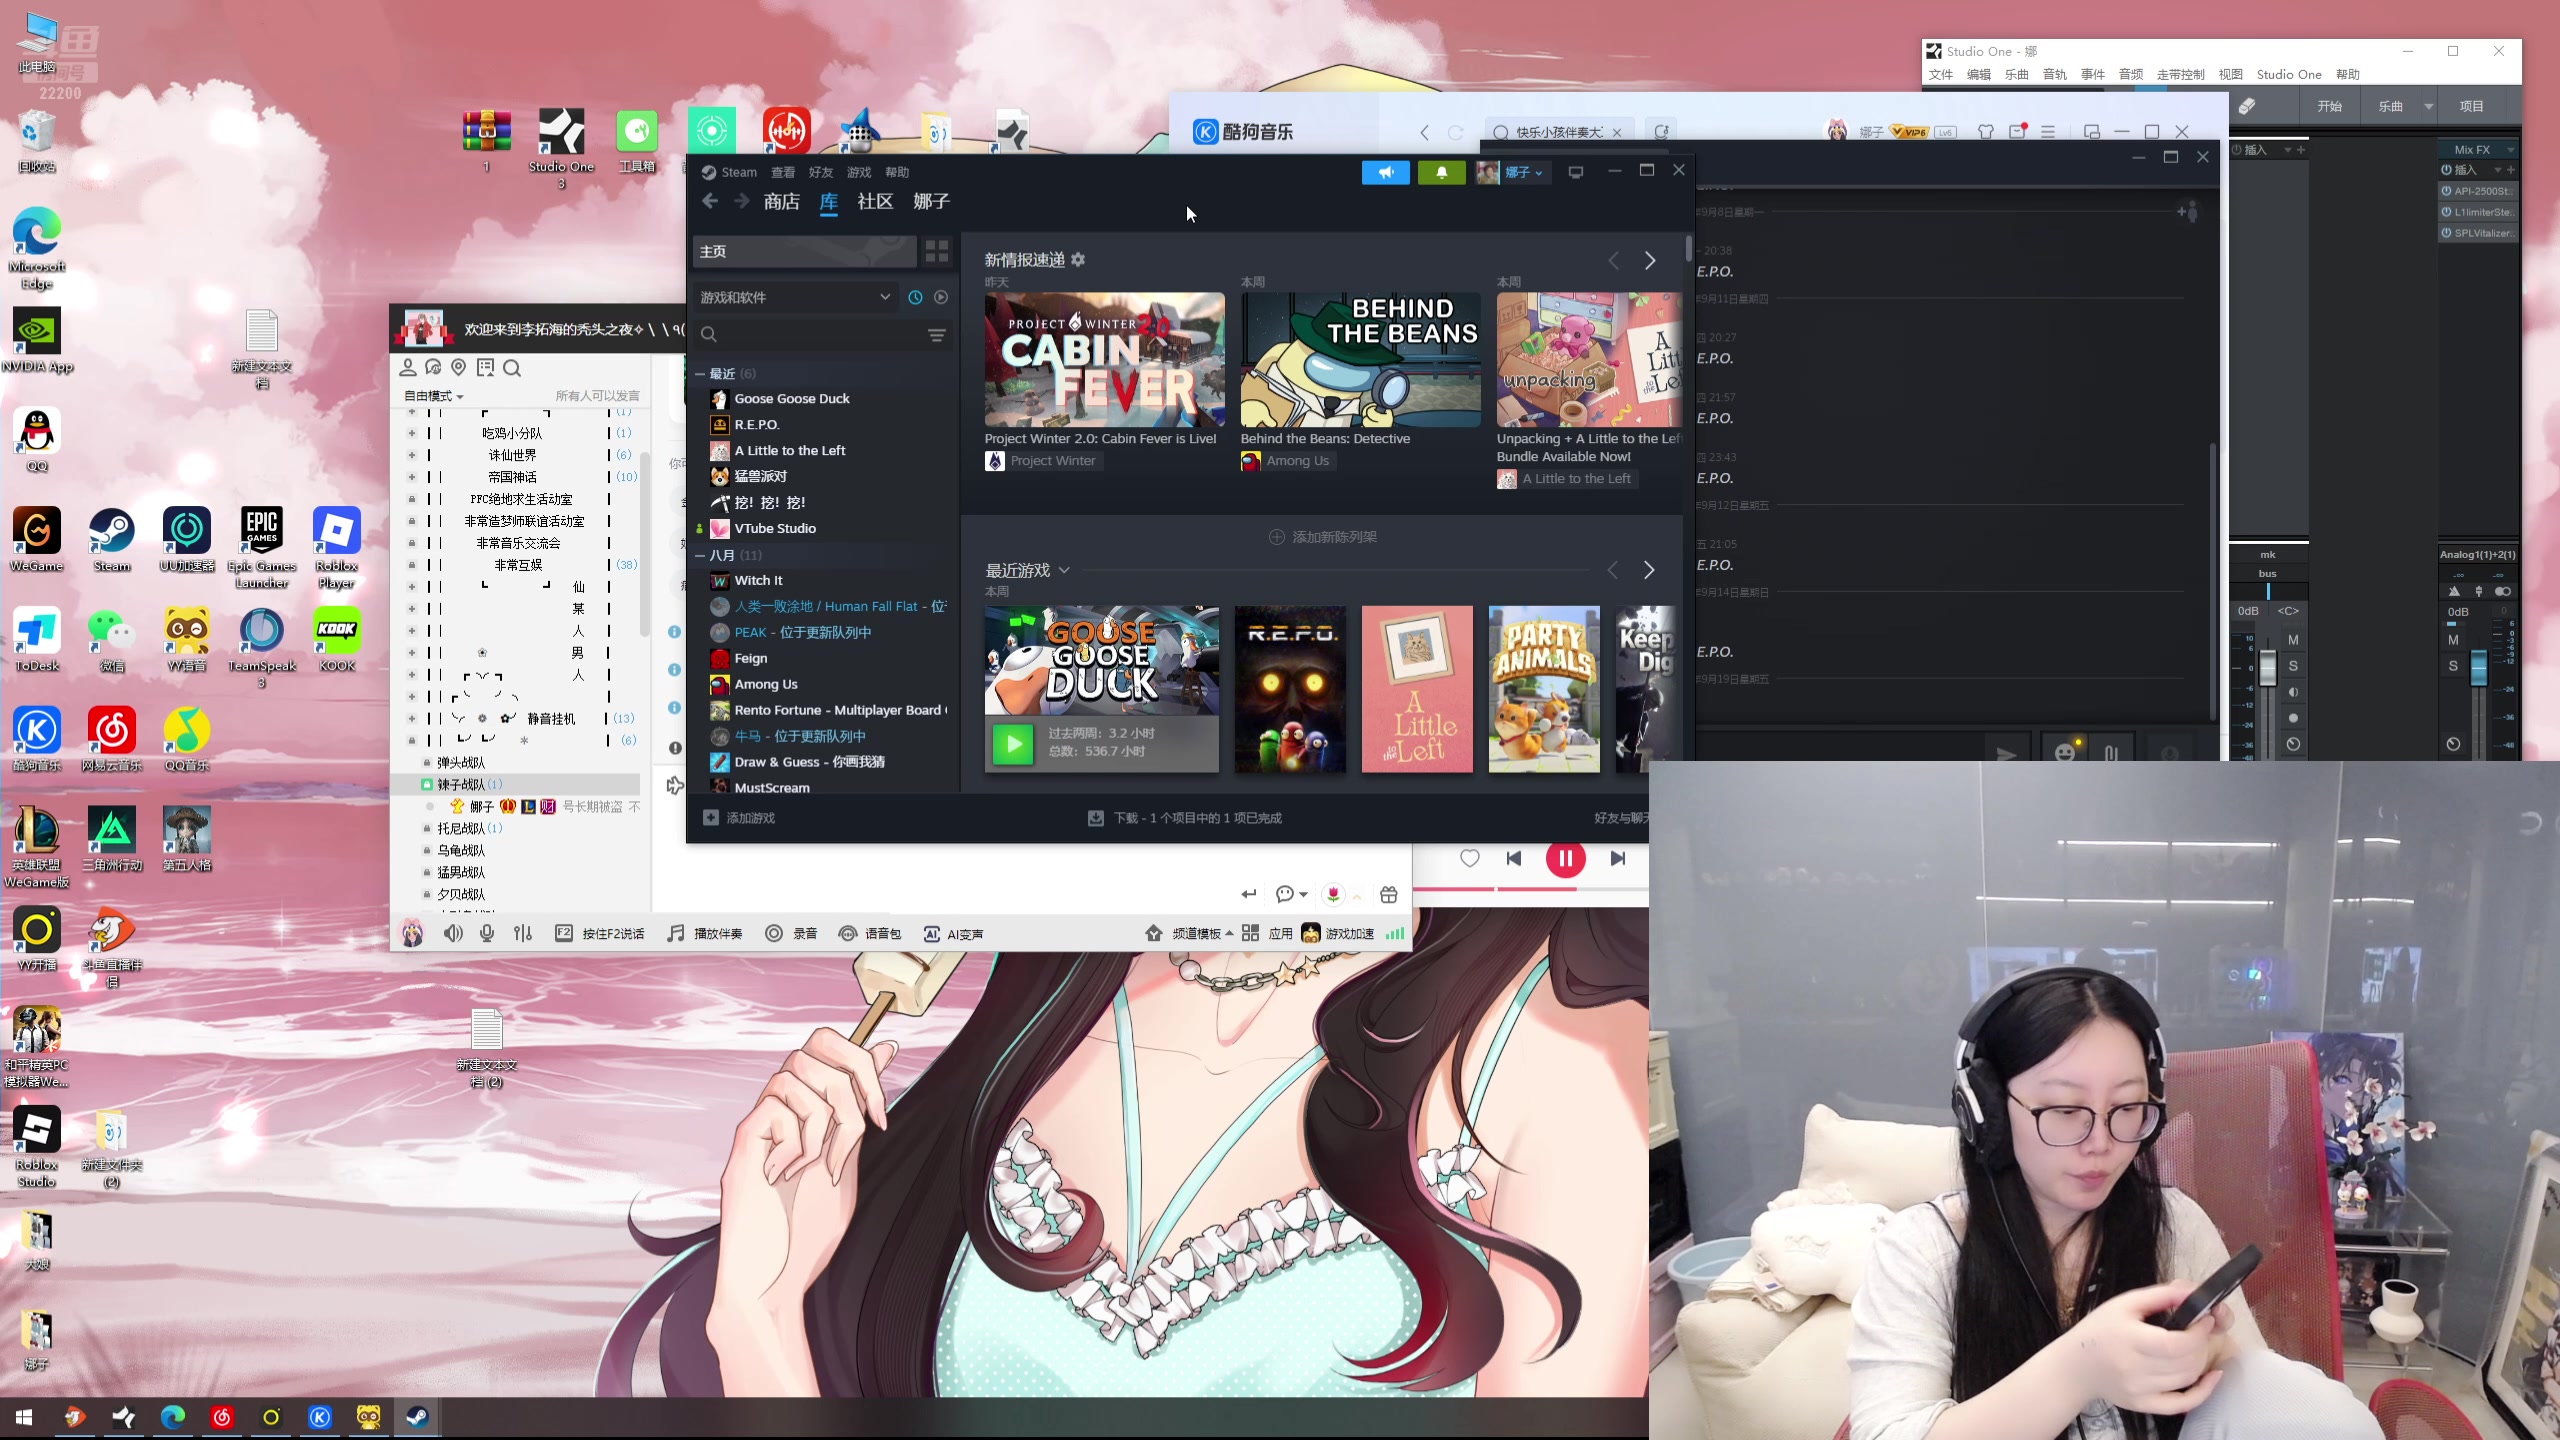Toggle L1limiter plugin power button
Screen dimensions: 2560x1440
click(2446, 212)
